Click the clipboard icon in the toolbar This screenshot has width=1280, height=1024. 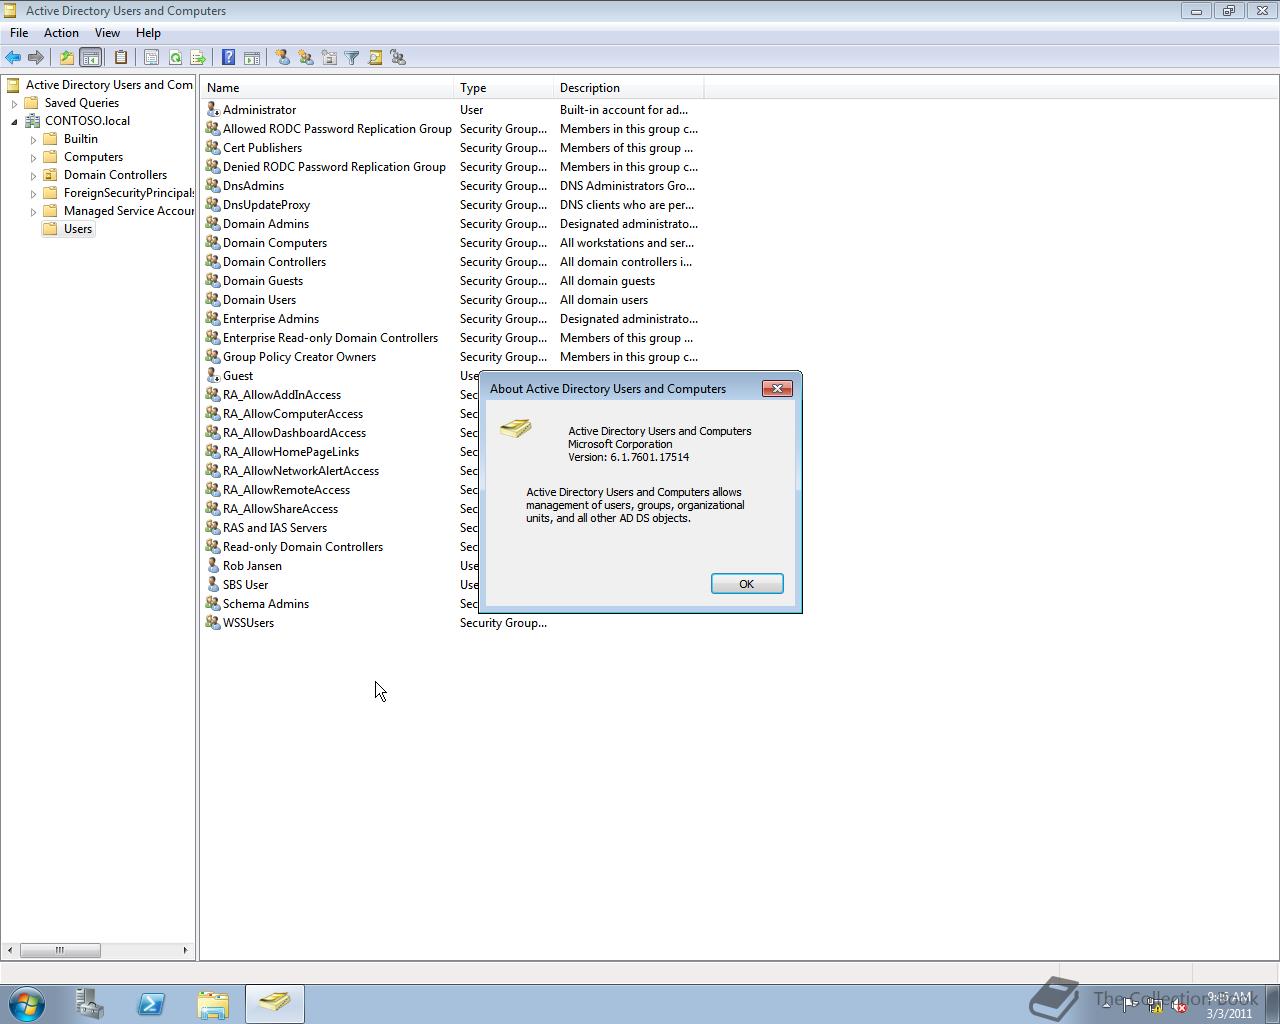(x=121, y=58)
